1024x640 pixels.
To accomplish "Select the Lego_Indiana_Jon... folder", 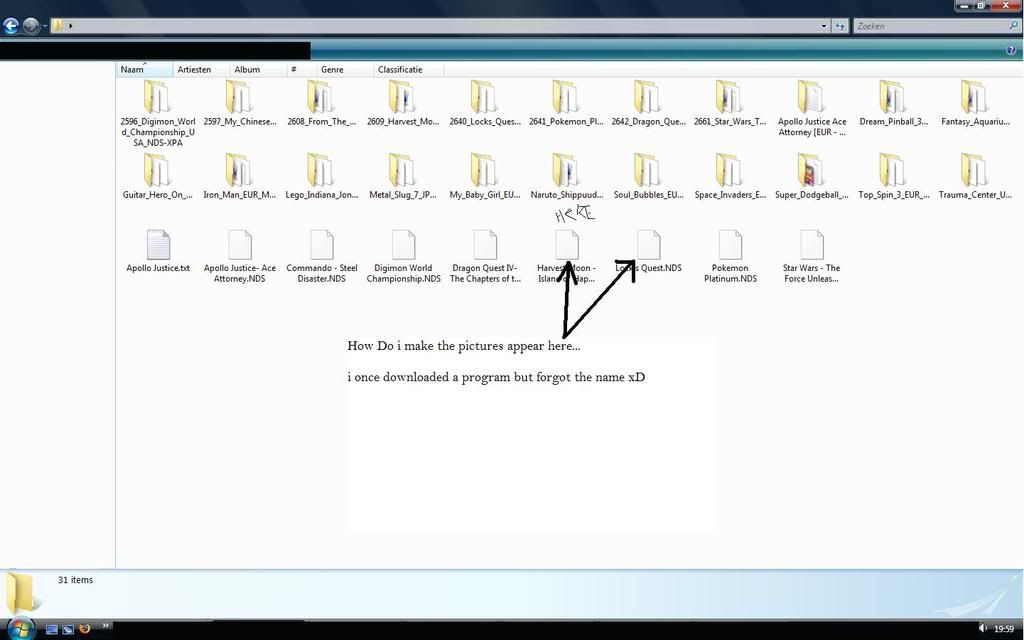I will point(321,176).
